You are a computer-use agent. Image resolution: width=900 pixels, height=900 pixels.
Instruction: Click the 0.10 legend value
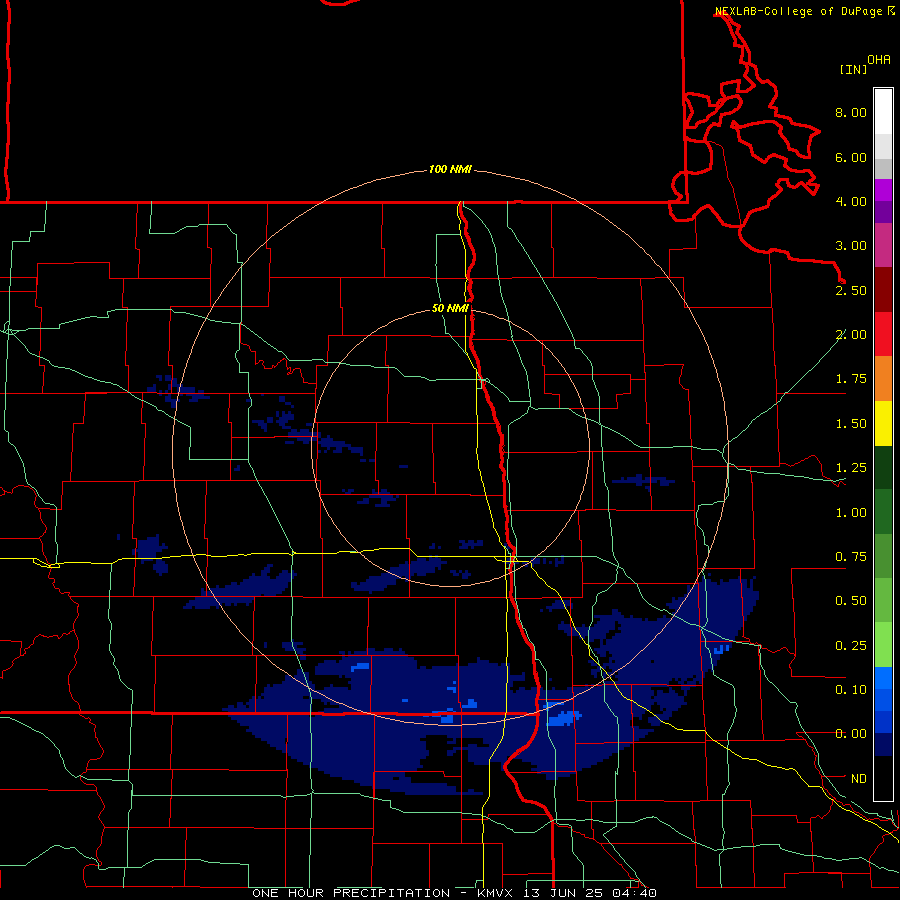pos(851,690)
